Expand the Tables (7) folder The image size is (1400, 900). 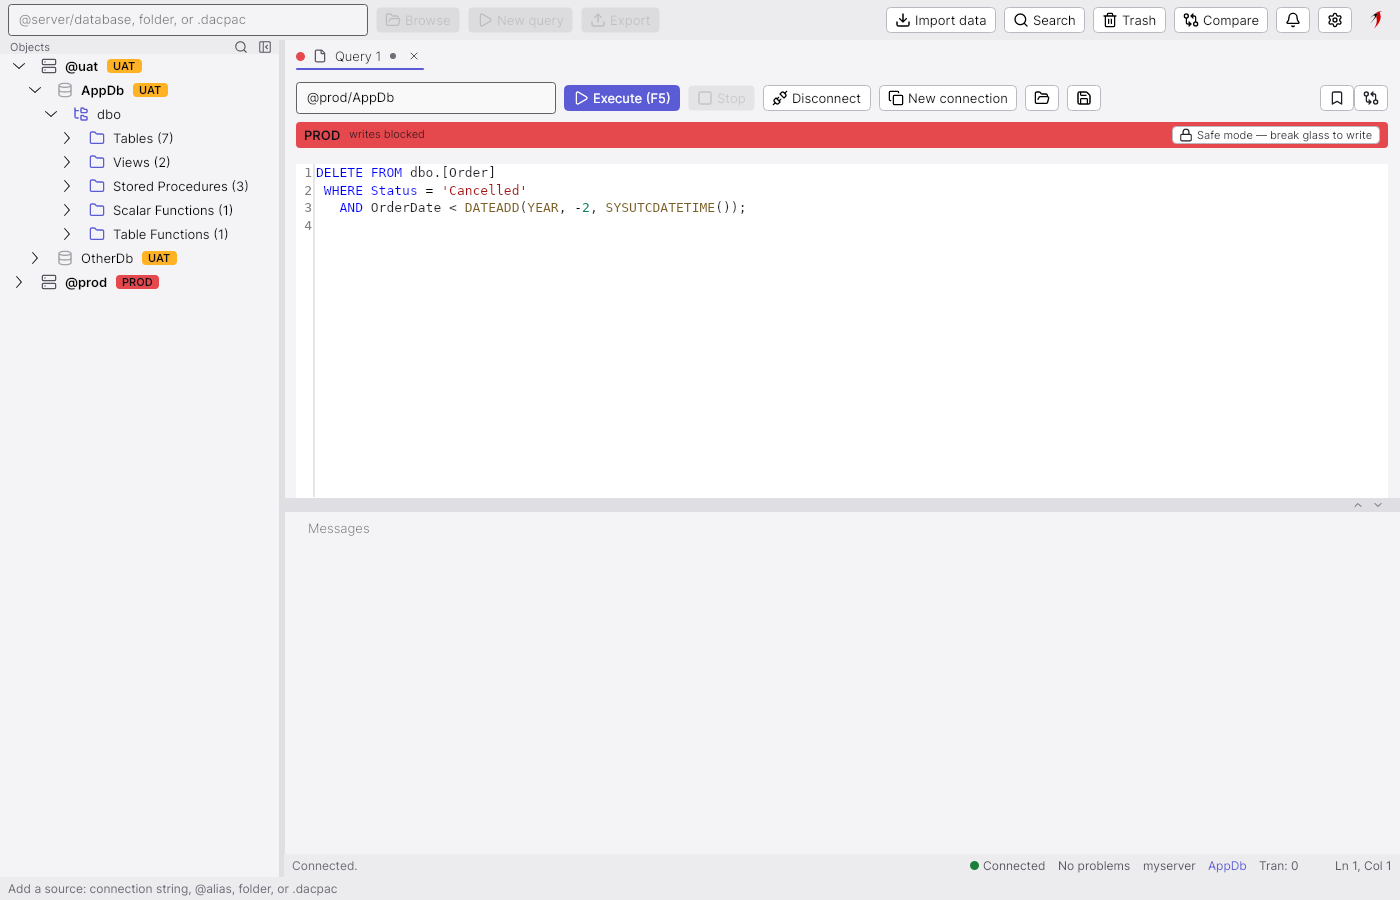(67, 138)
